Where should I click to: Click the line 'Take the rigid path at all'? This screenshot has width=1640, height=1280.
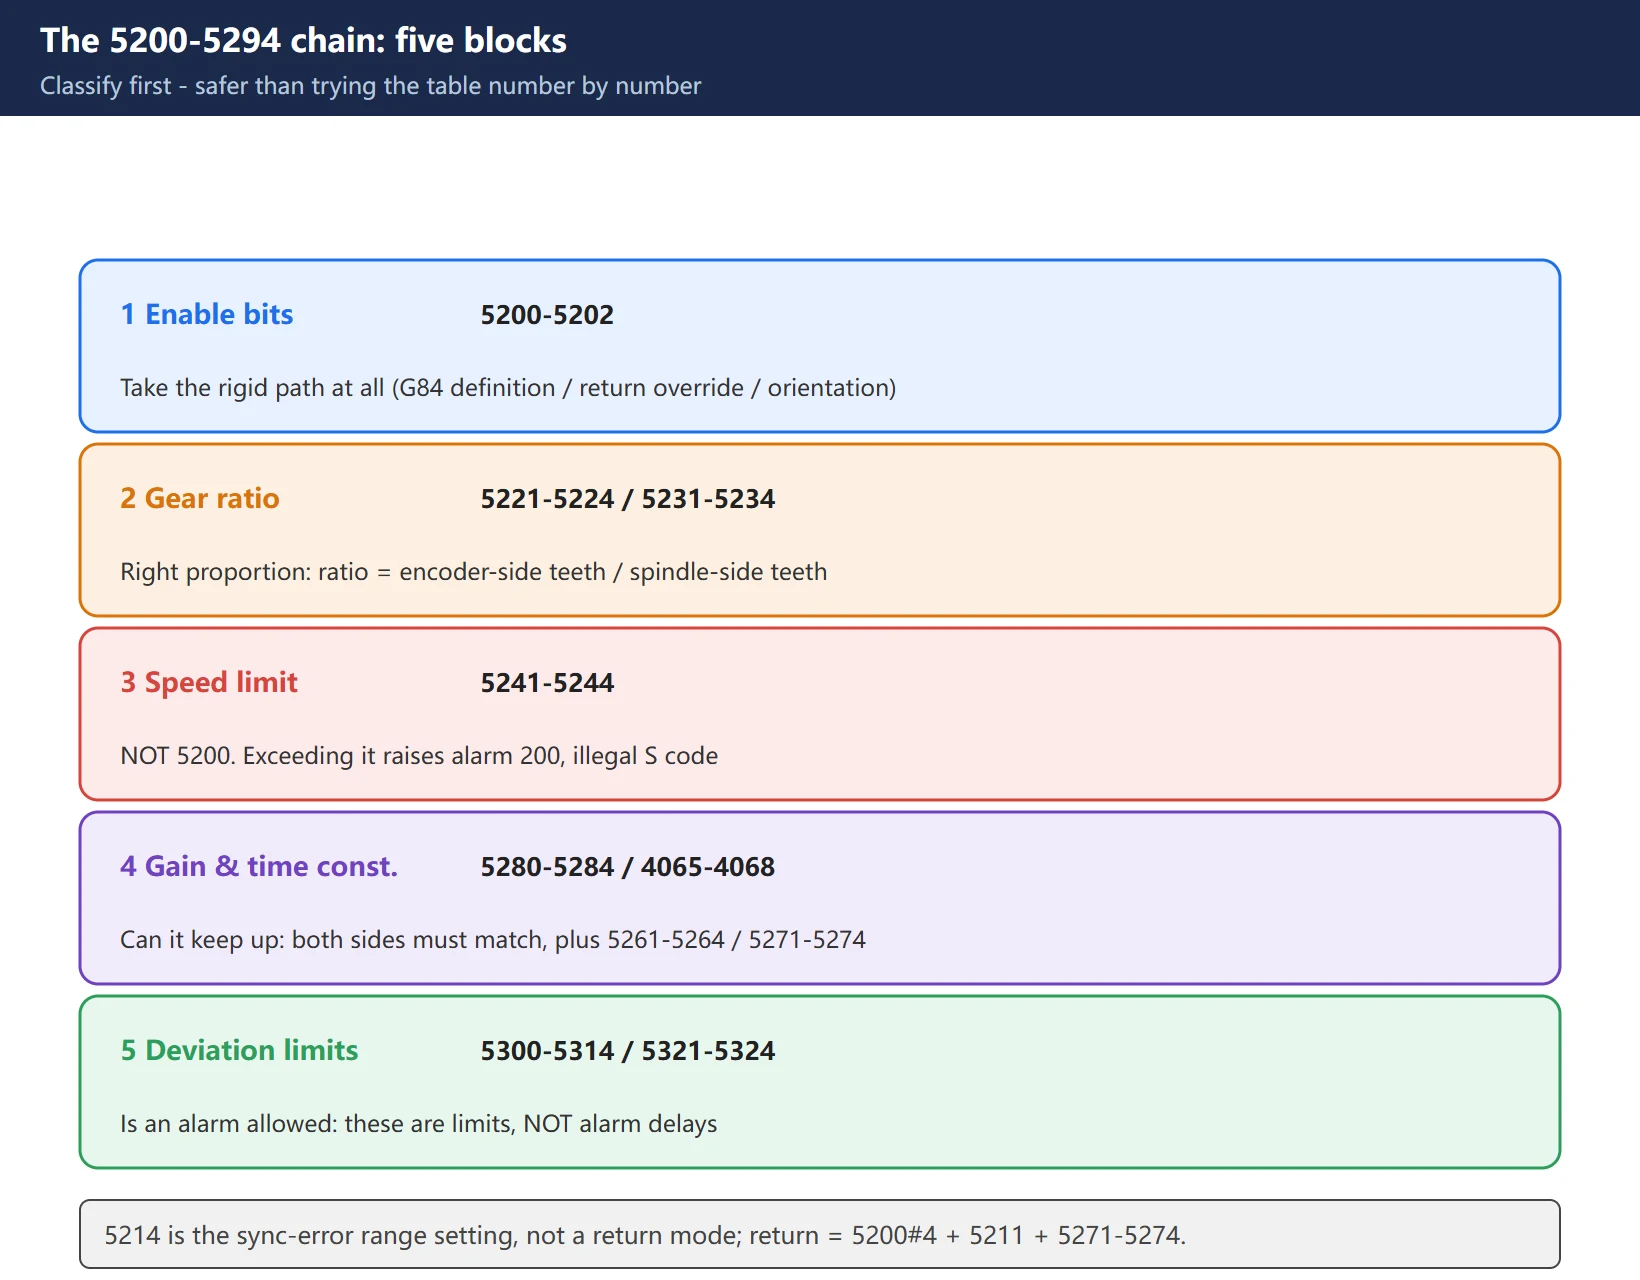pyautogui.click(x=508, y=388)
